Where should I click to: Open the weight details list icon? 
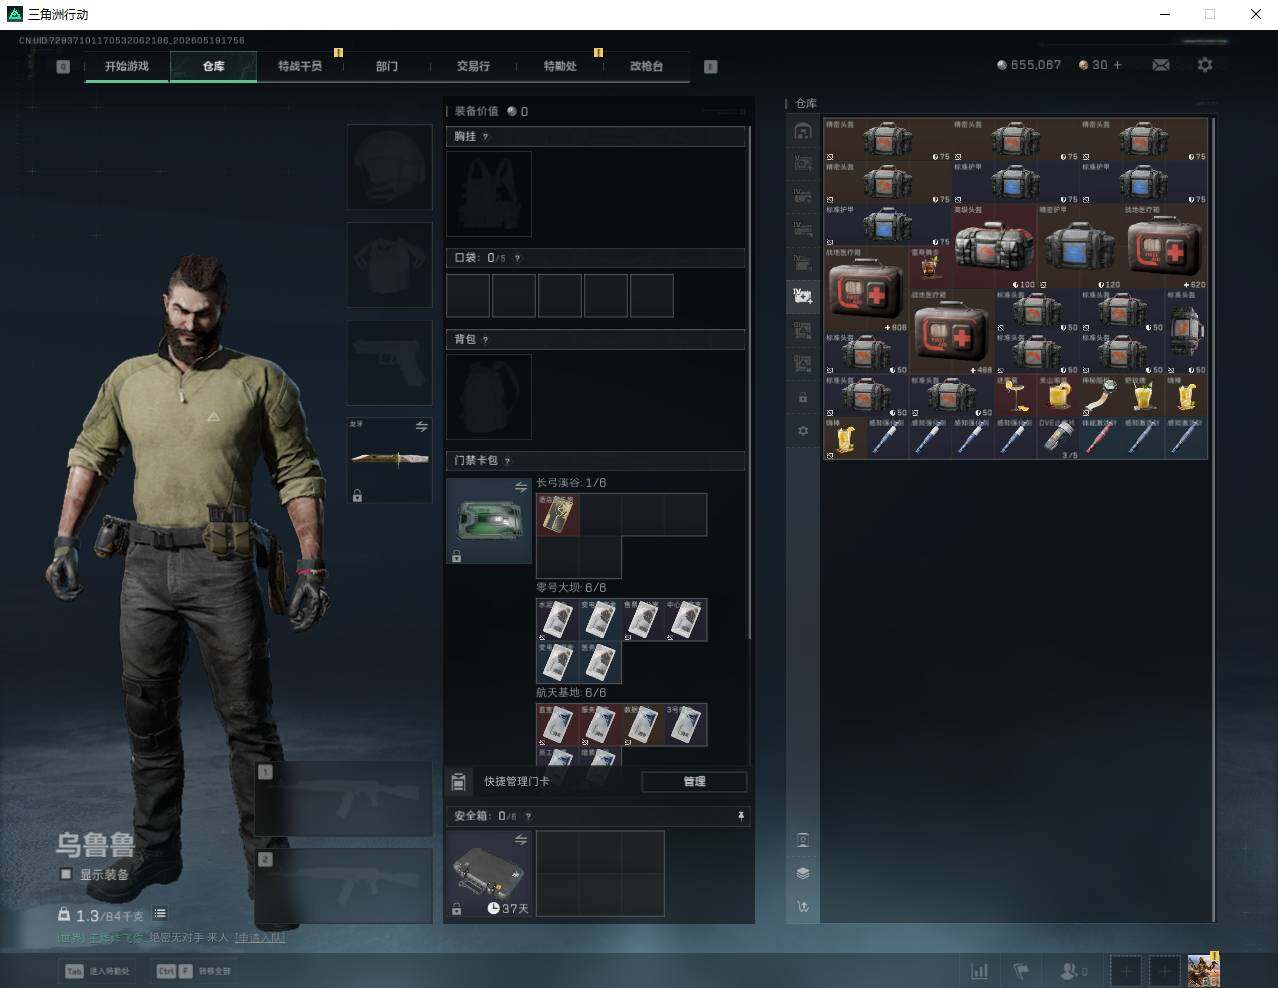tap(160, 914)
